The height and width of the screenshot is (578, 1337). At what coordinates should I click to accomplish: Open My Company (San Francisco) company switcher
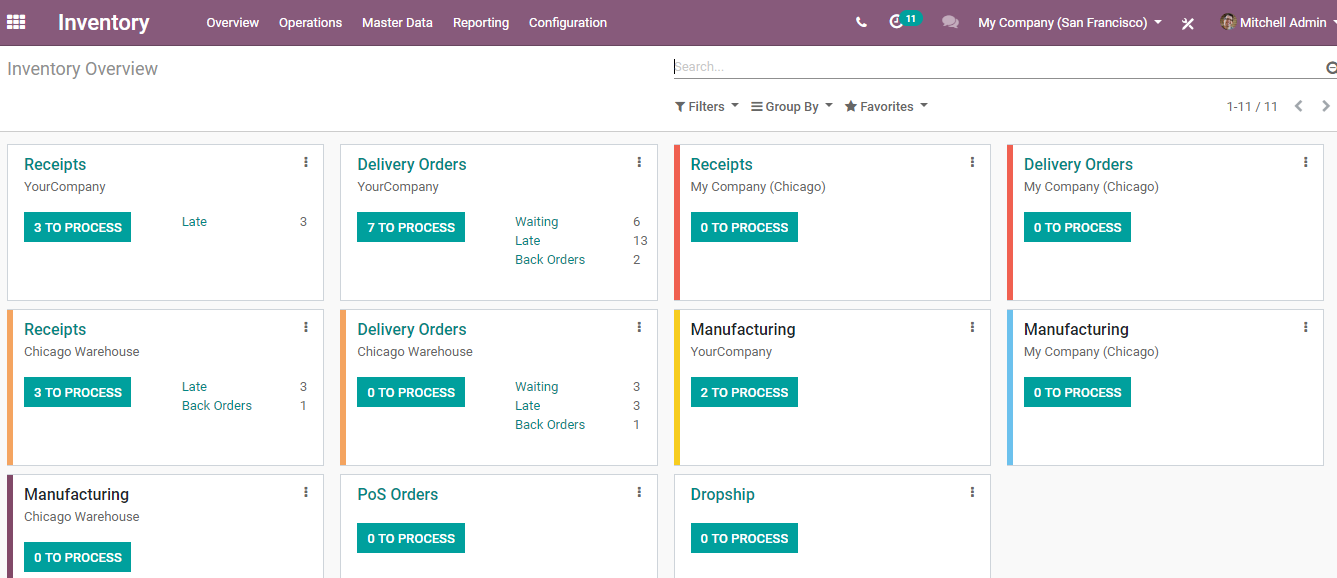click(x=1070, y=22)
